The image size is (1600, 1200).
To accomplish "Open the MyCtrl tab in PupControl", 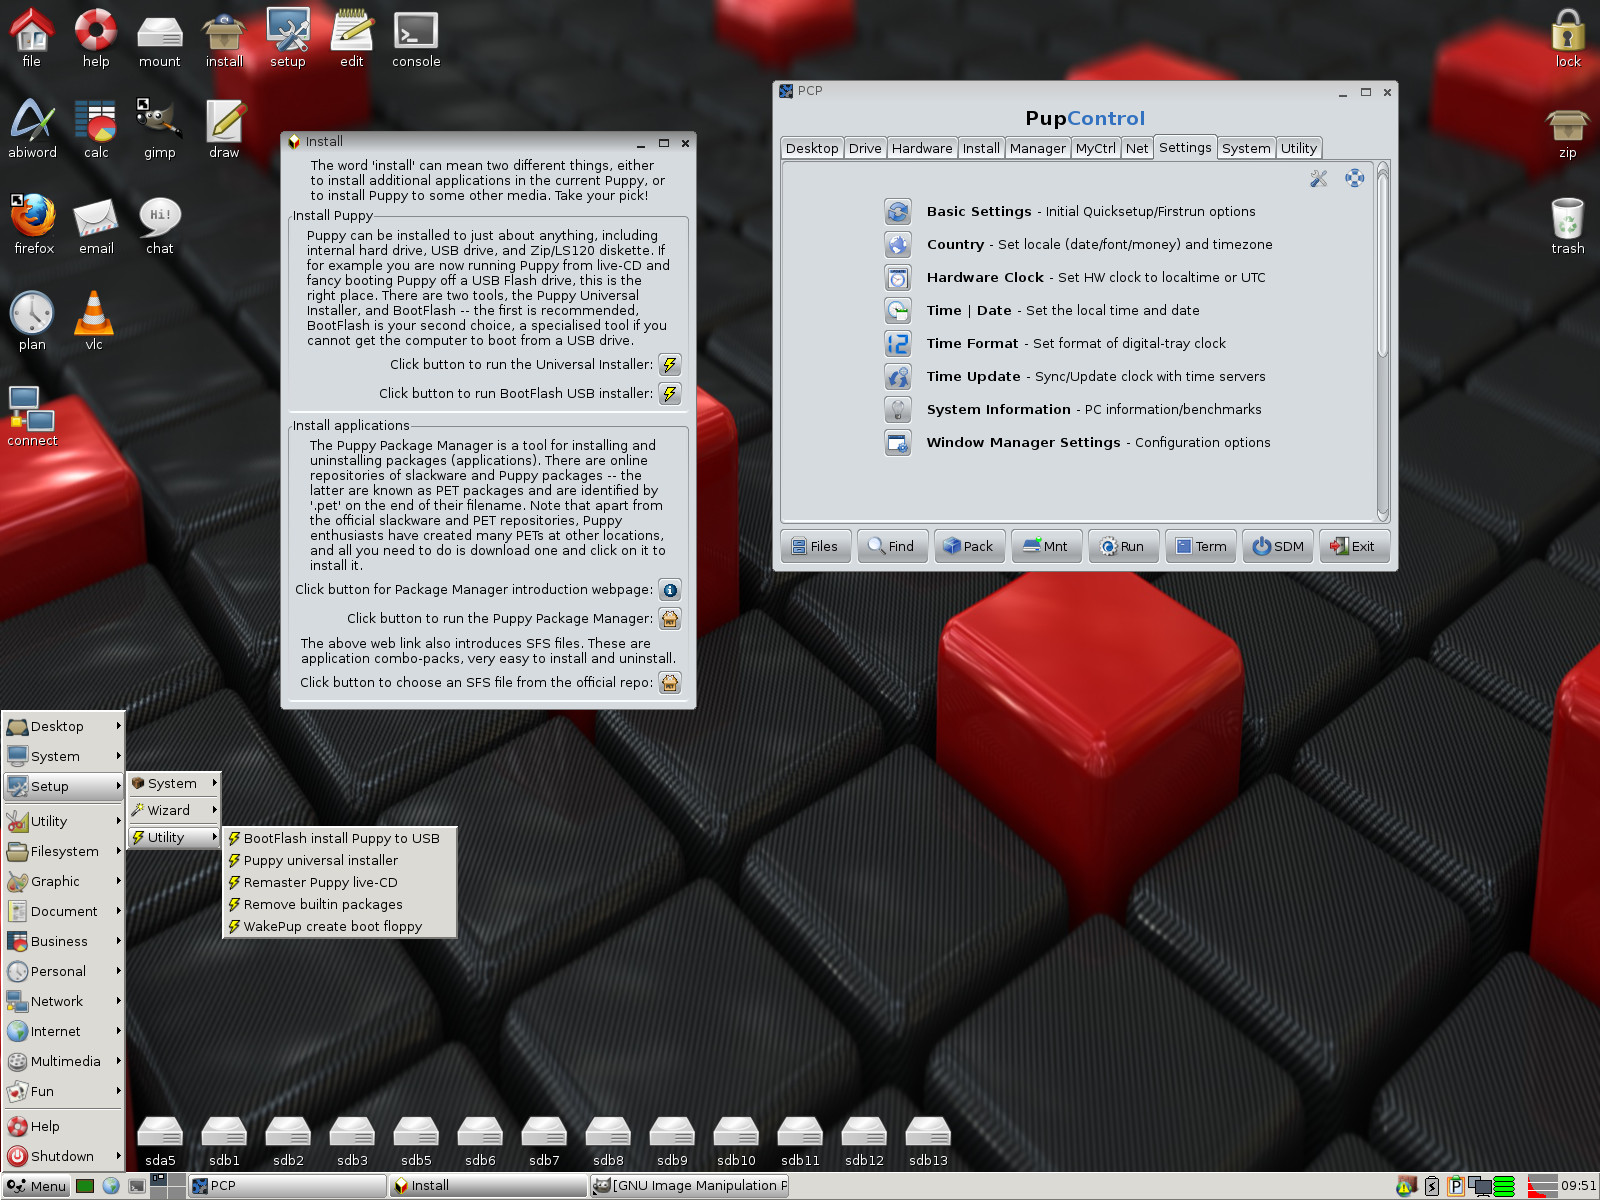I will [1095, 149].
